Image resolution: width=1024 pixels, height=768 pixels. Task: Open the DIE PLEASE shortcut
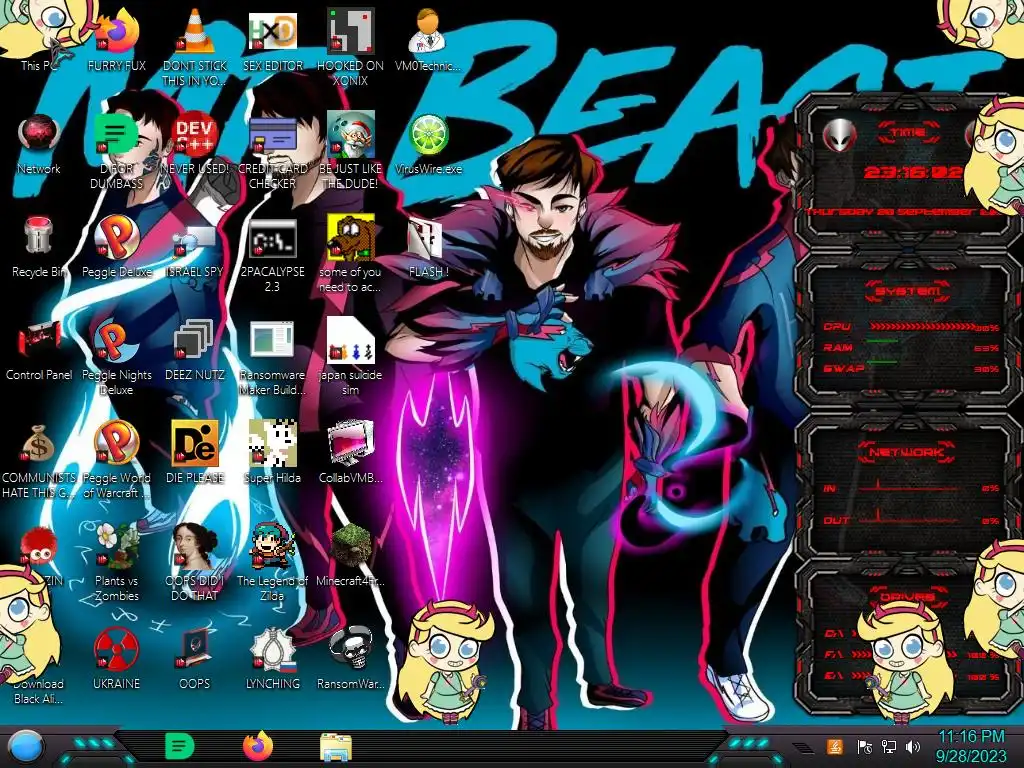(x=195, y=452)
